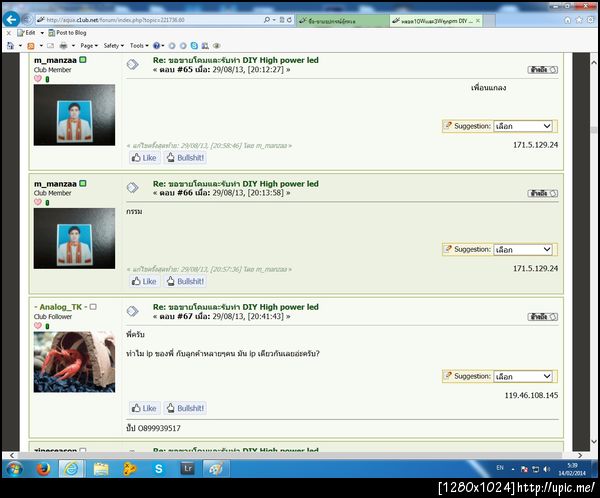Click the quote button on post #66
Viewport: 600px width, 498px height.
coord(543,193)
